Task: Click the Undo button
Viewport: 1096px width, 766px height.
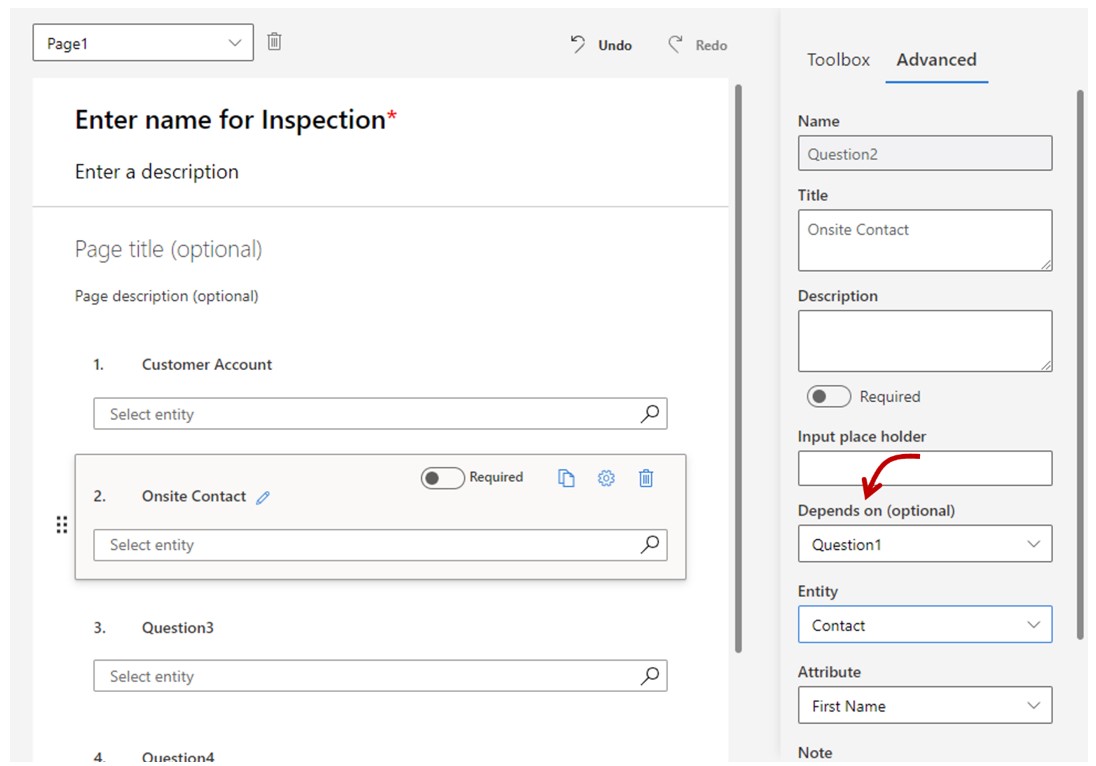Action: (600, 44)
